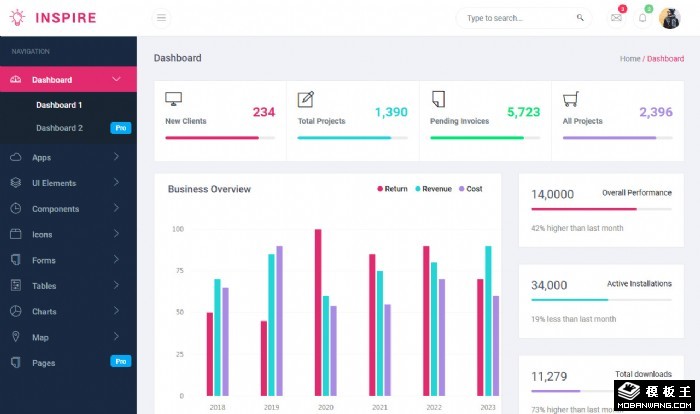This screenshot has width=700, height=414.
Task: Open the user profile avatar
Action: point(669,18)
